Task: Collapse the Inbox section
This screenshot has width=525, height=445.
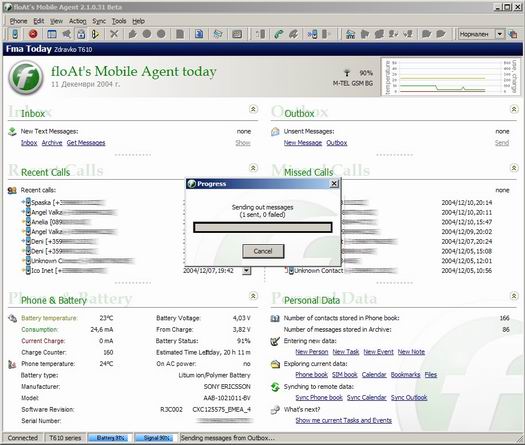Action: 253,109
